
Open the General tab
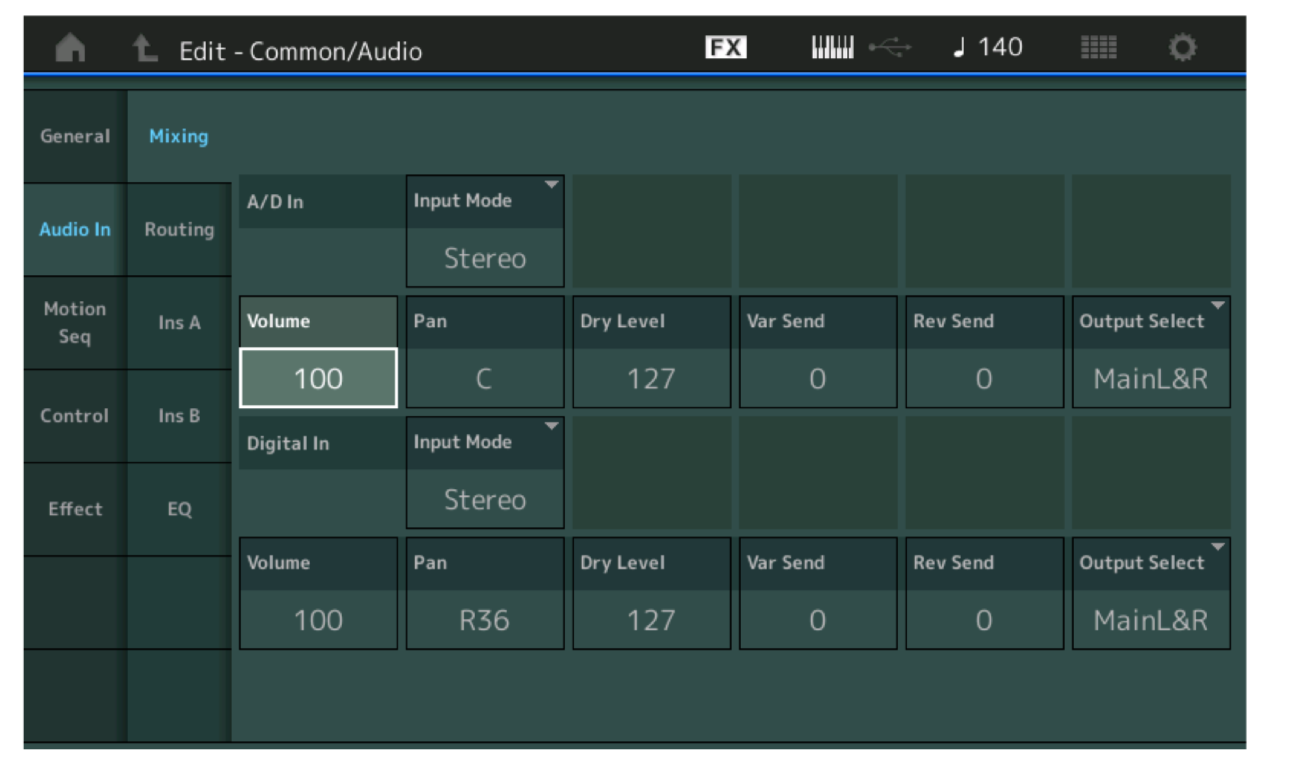[x=75, y=136]
